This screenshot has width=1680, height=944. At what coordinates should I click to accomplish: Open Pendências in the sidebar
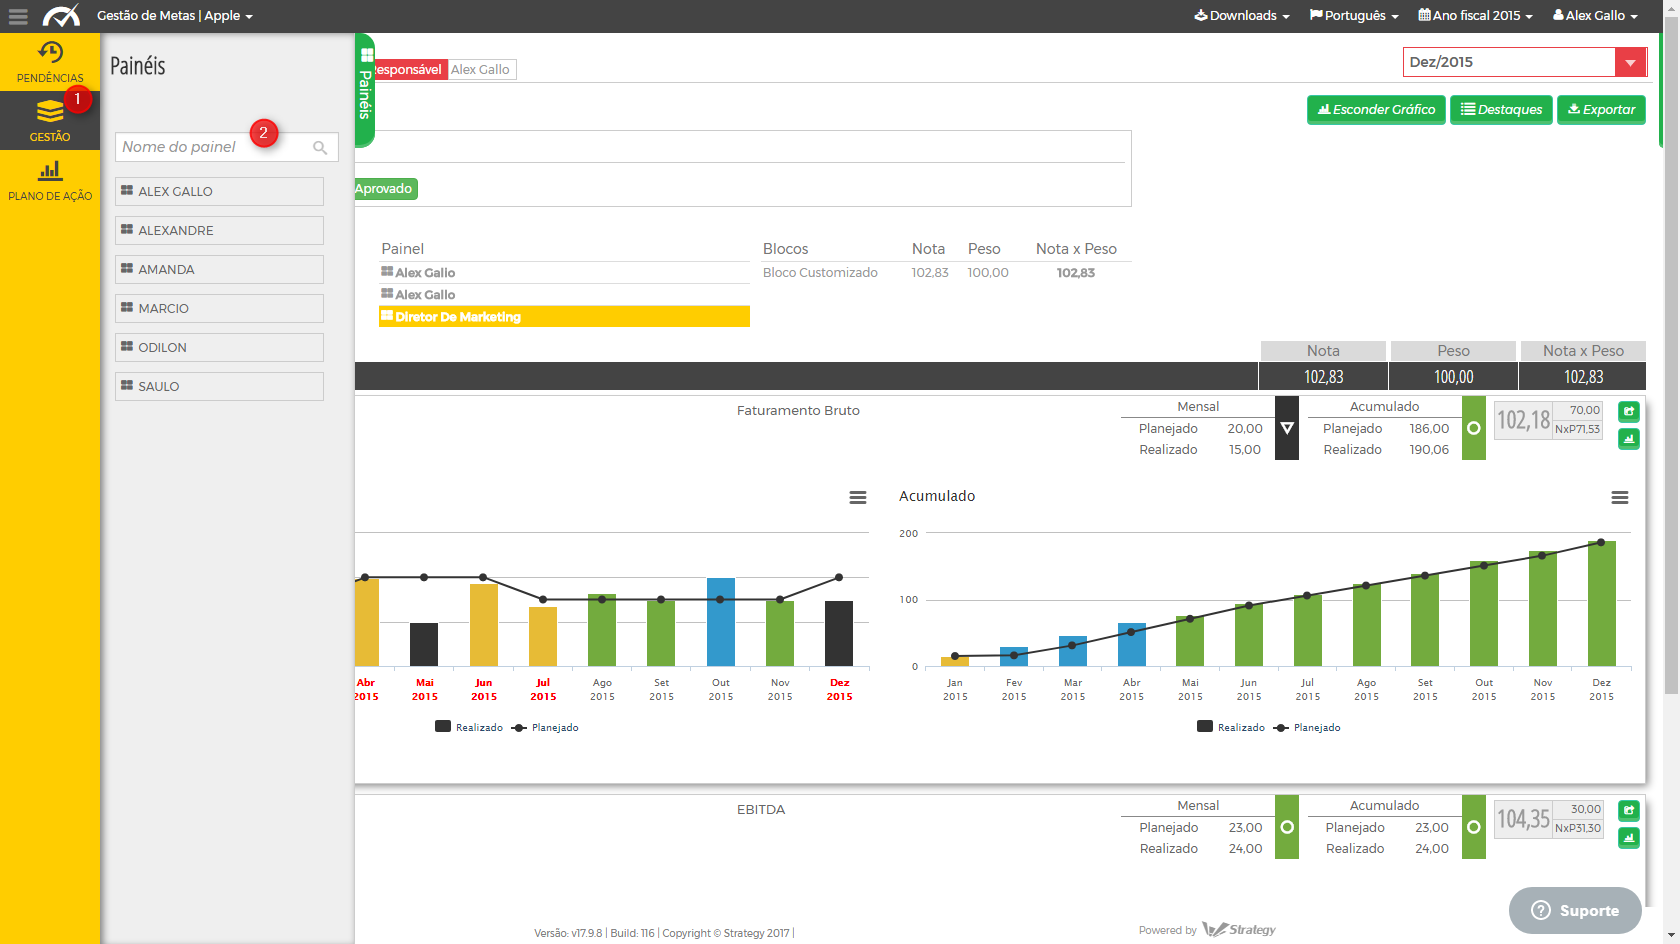click(50, 62)
